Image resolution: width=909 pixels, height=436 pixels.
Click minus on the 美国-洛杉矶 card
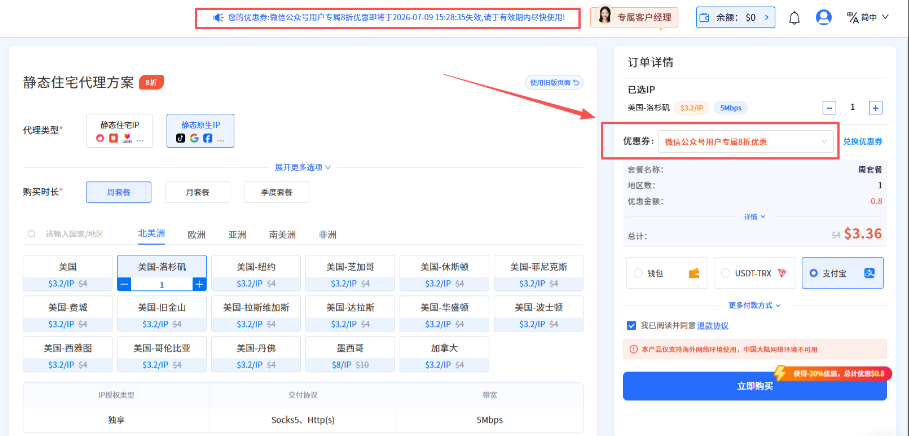[x=125, y=284]
